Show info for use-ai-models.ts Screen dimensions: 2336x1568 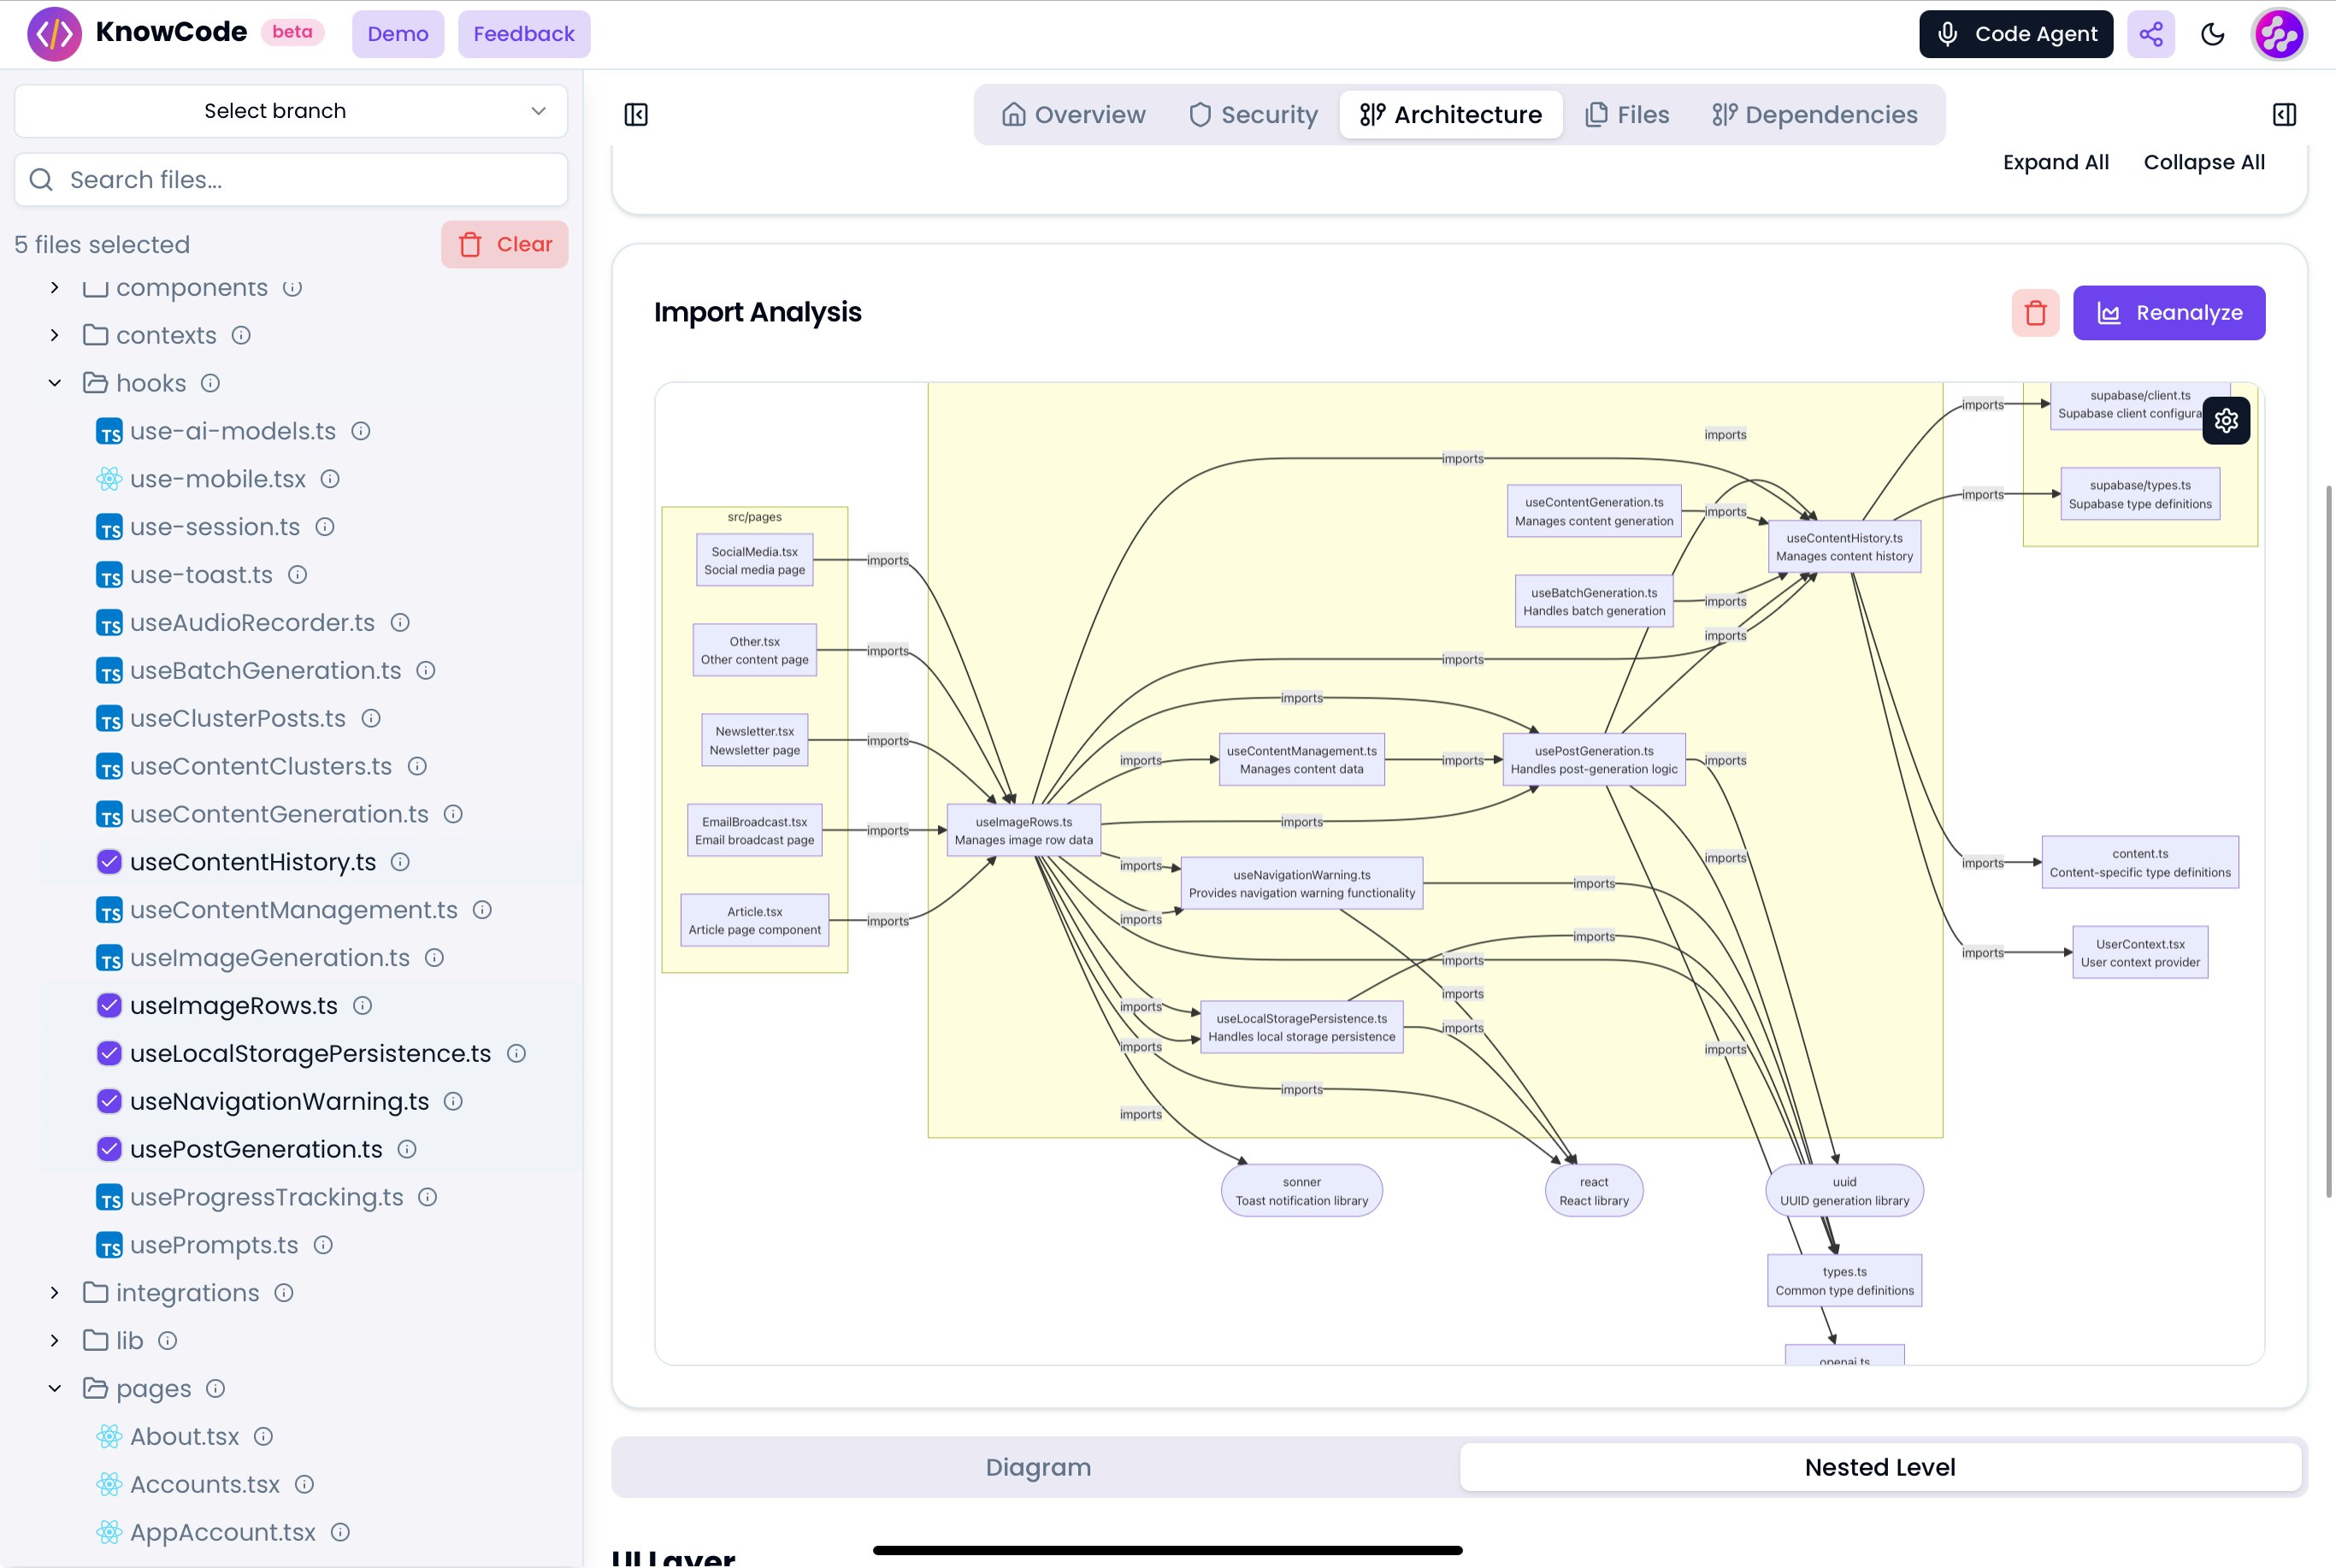(361, 431)
